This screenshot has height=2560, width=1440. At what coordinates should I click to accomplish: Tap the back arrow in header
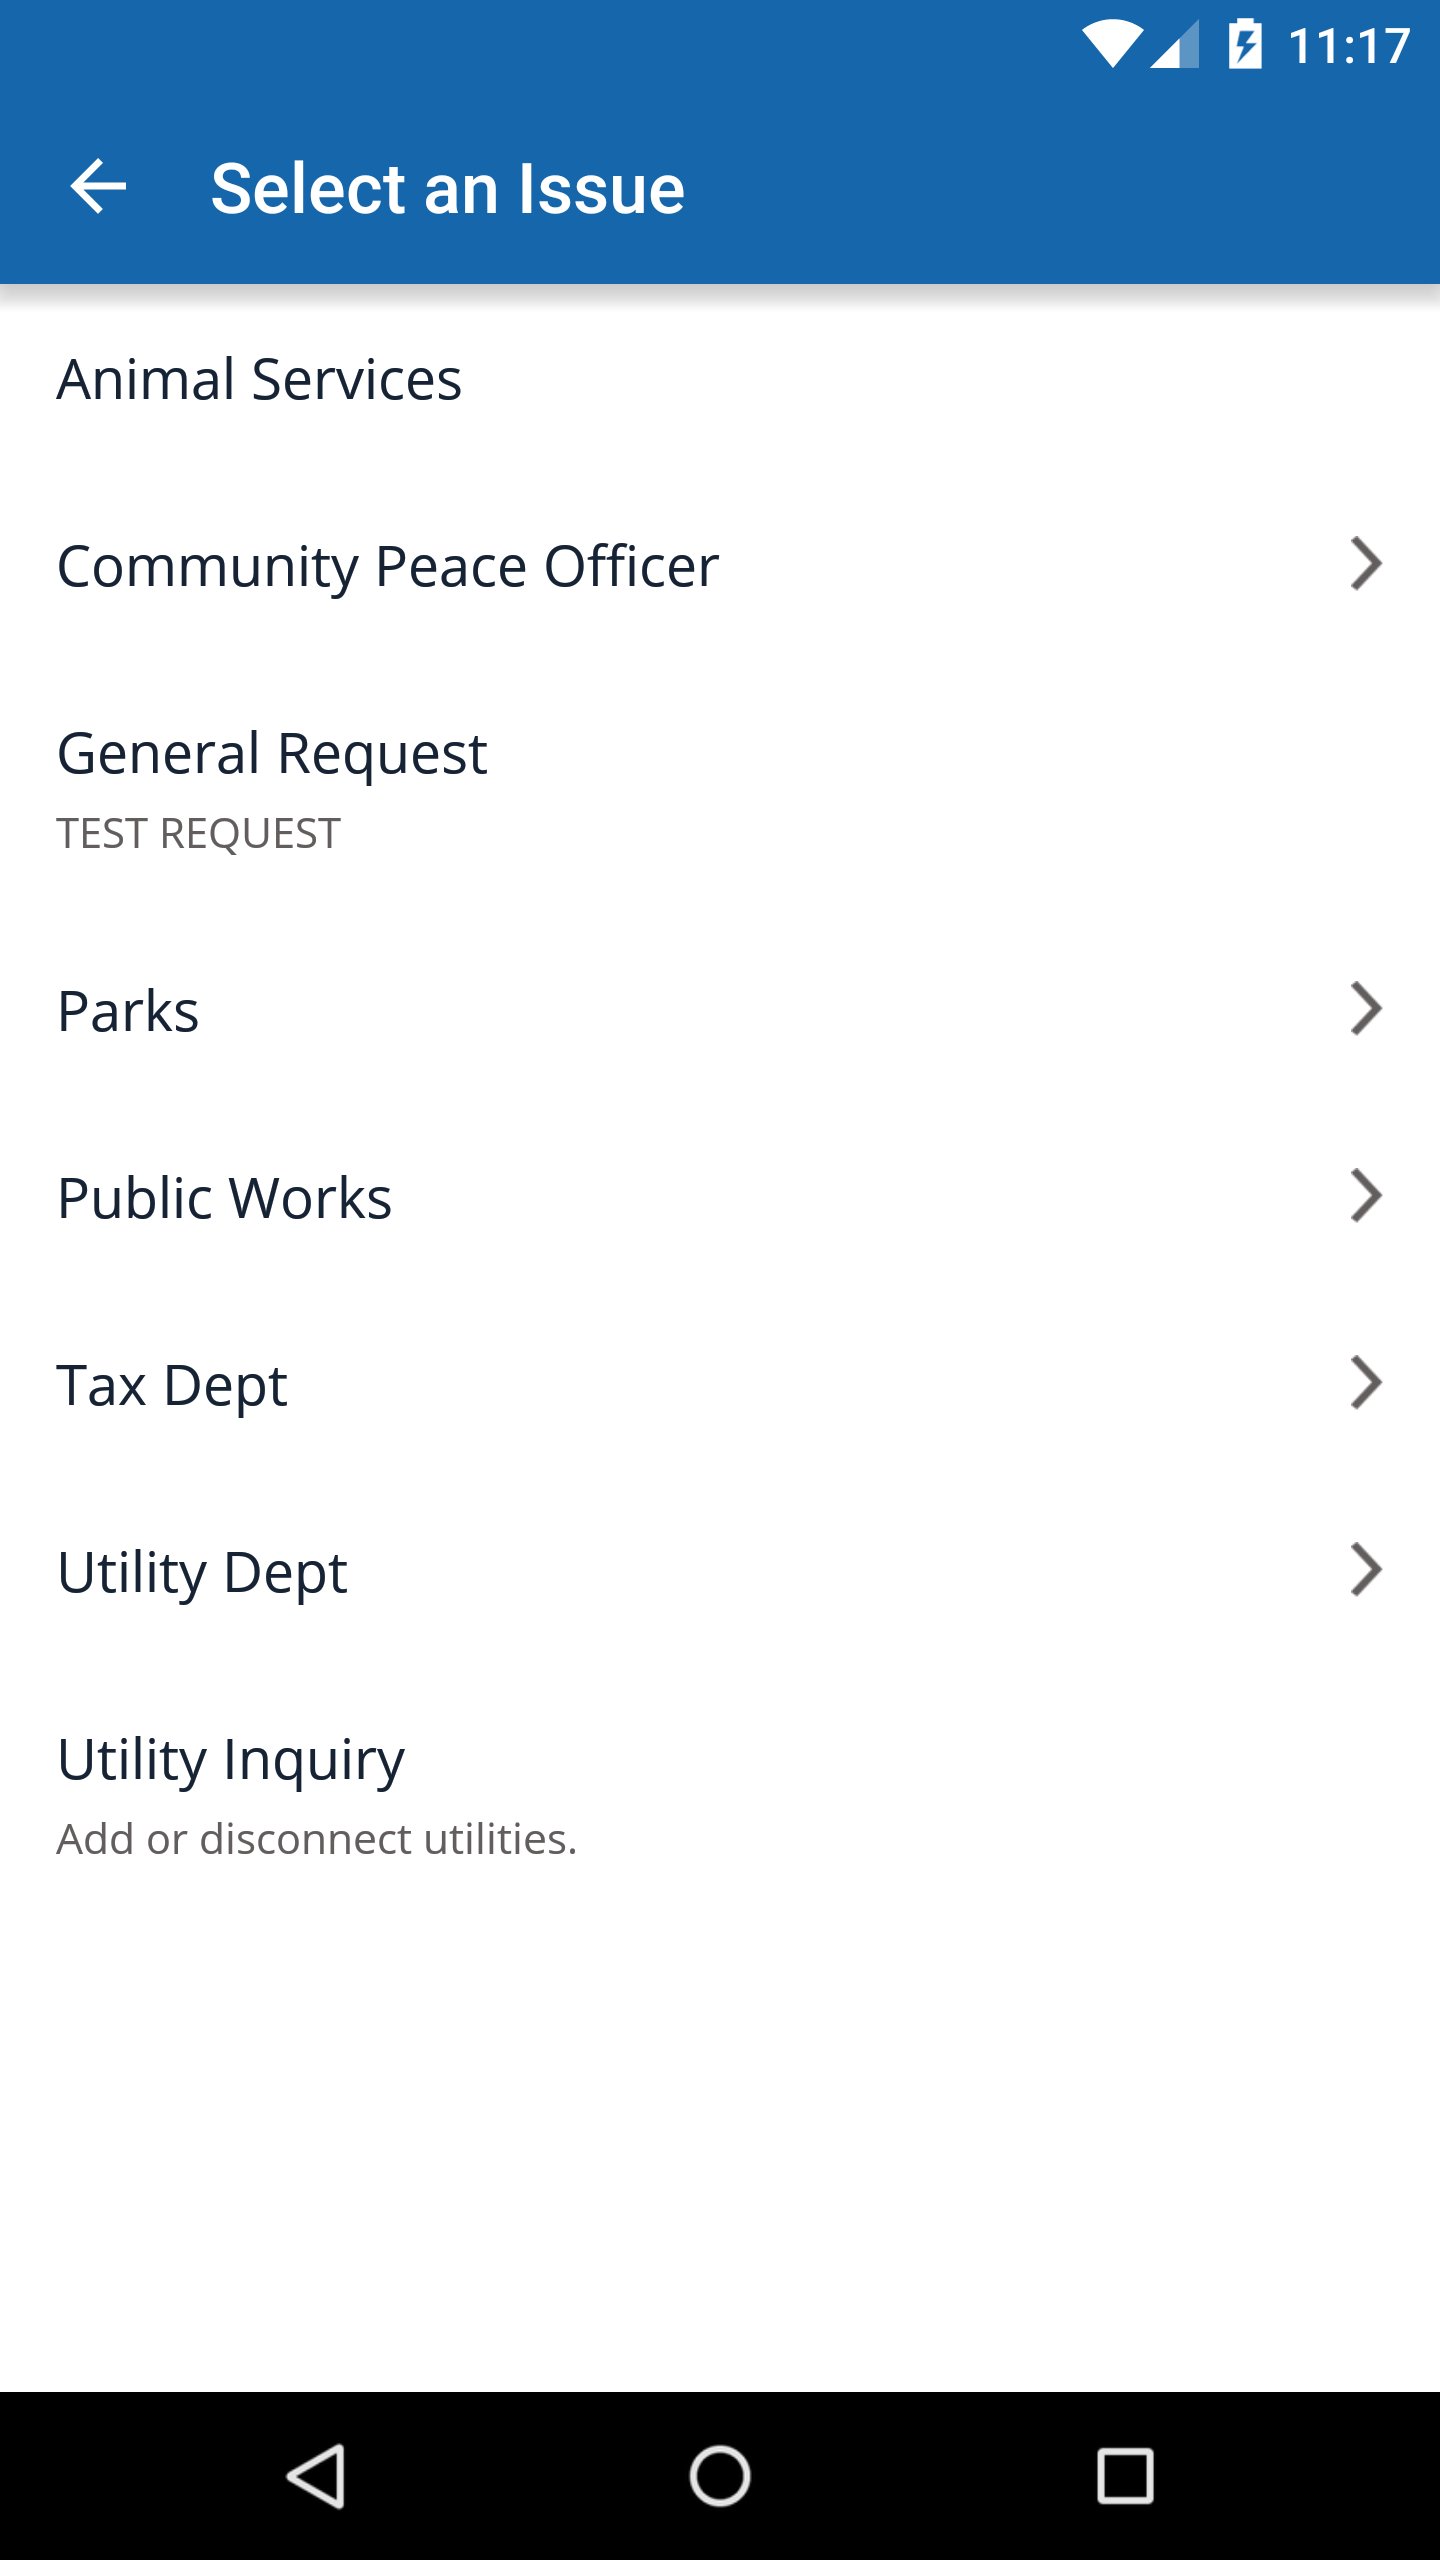coord(98,187)
